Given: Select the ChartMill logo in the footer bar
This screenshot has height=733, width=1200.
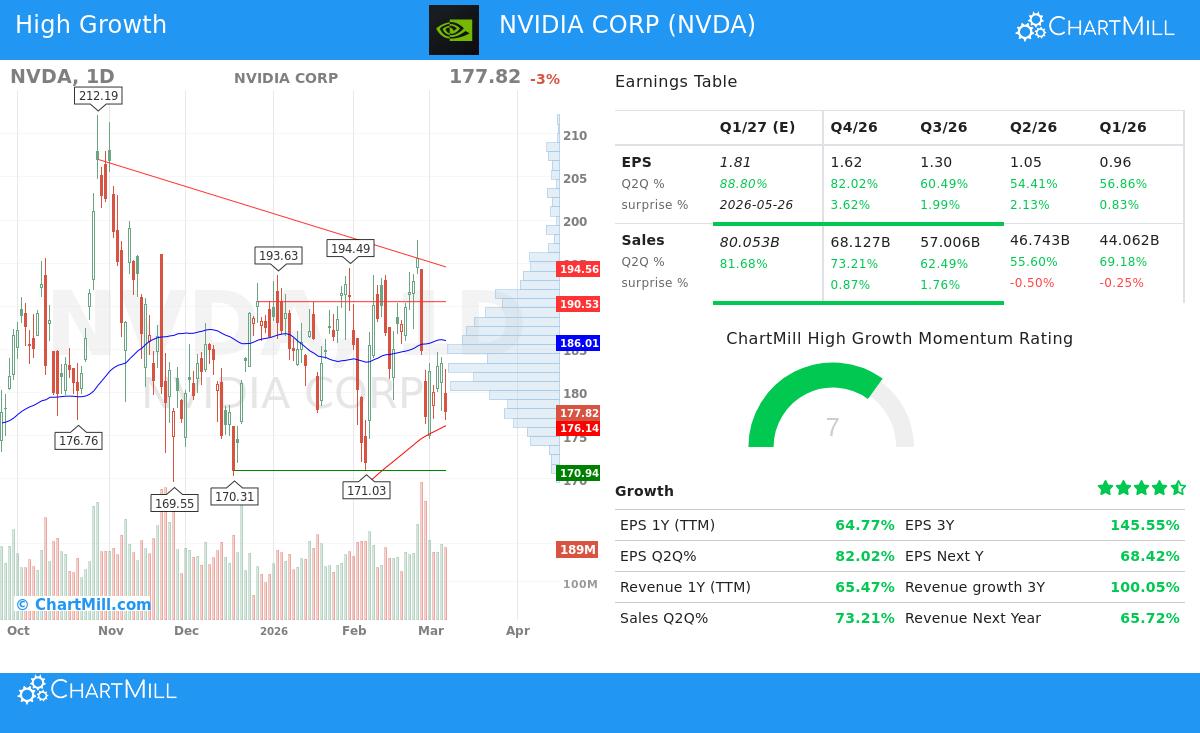Looking at the screenshot, I should [x=96, y=689].
